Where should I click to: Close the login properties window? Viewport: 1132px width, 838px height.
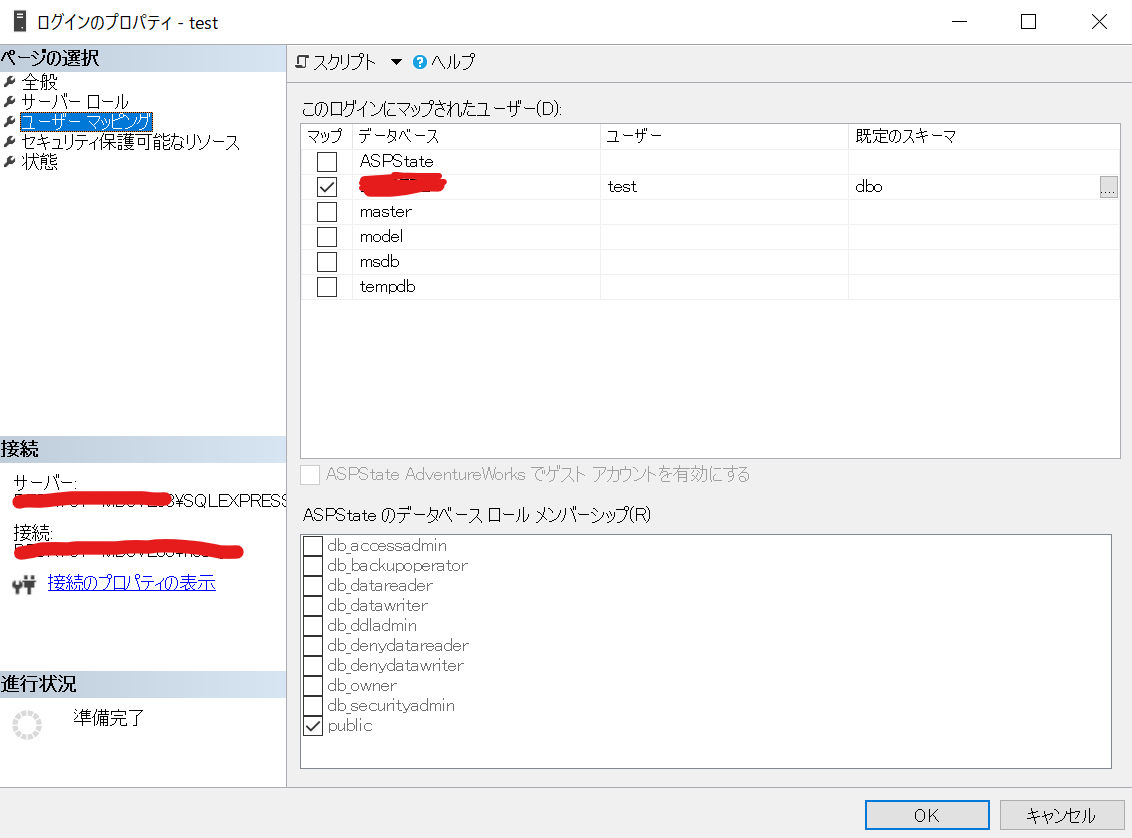(x=1099, y=22)
